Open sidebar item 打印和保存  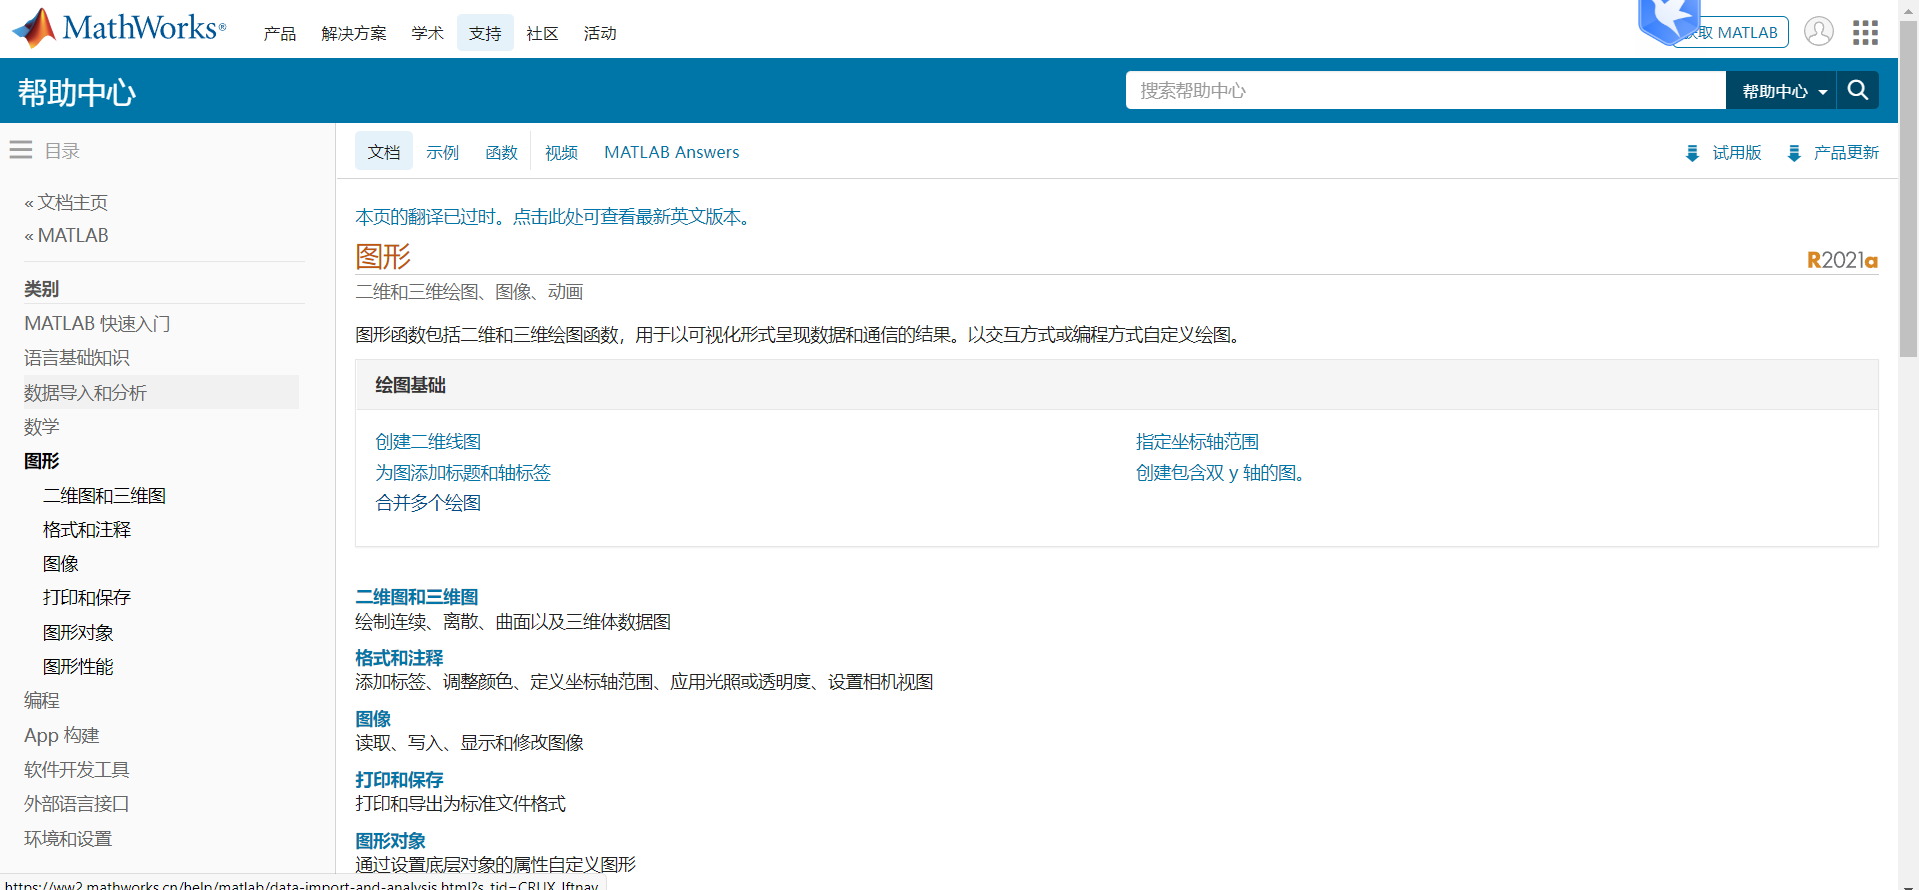(87, 597)
